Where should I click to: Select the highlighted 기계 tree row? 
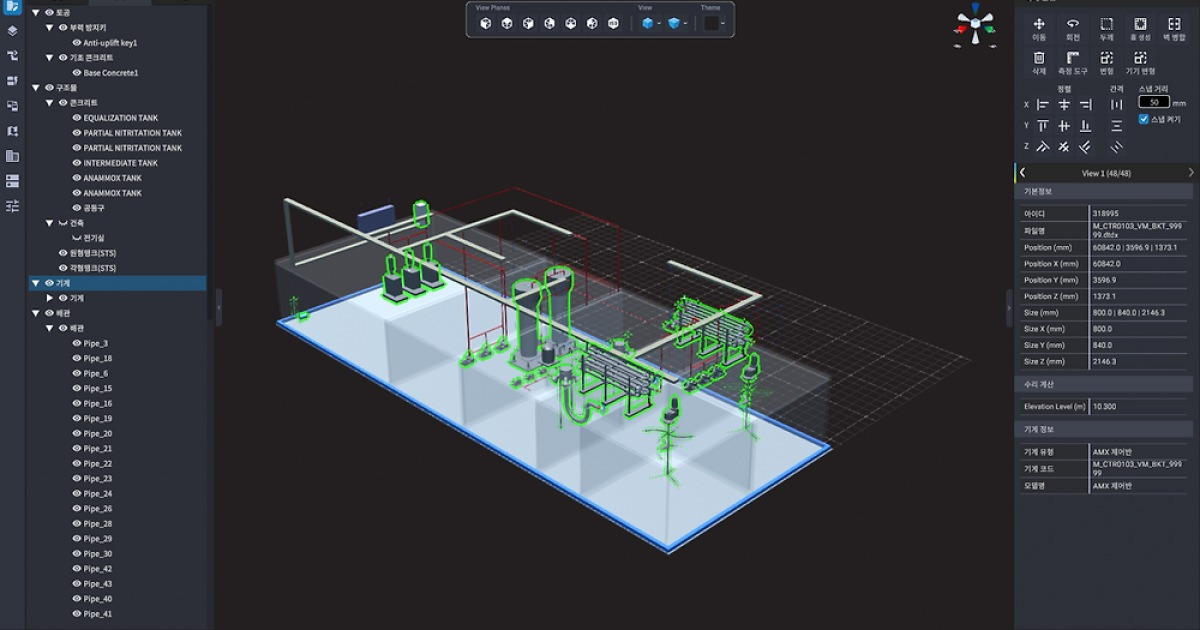pyautogui.click(x=116, y=283)
